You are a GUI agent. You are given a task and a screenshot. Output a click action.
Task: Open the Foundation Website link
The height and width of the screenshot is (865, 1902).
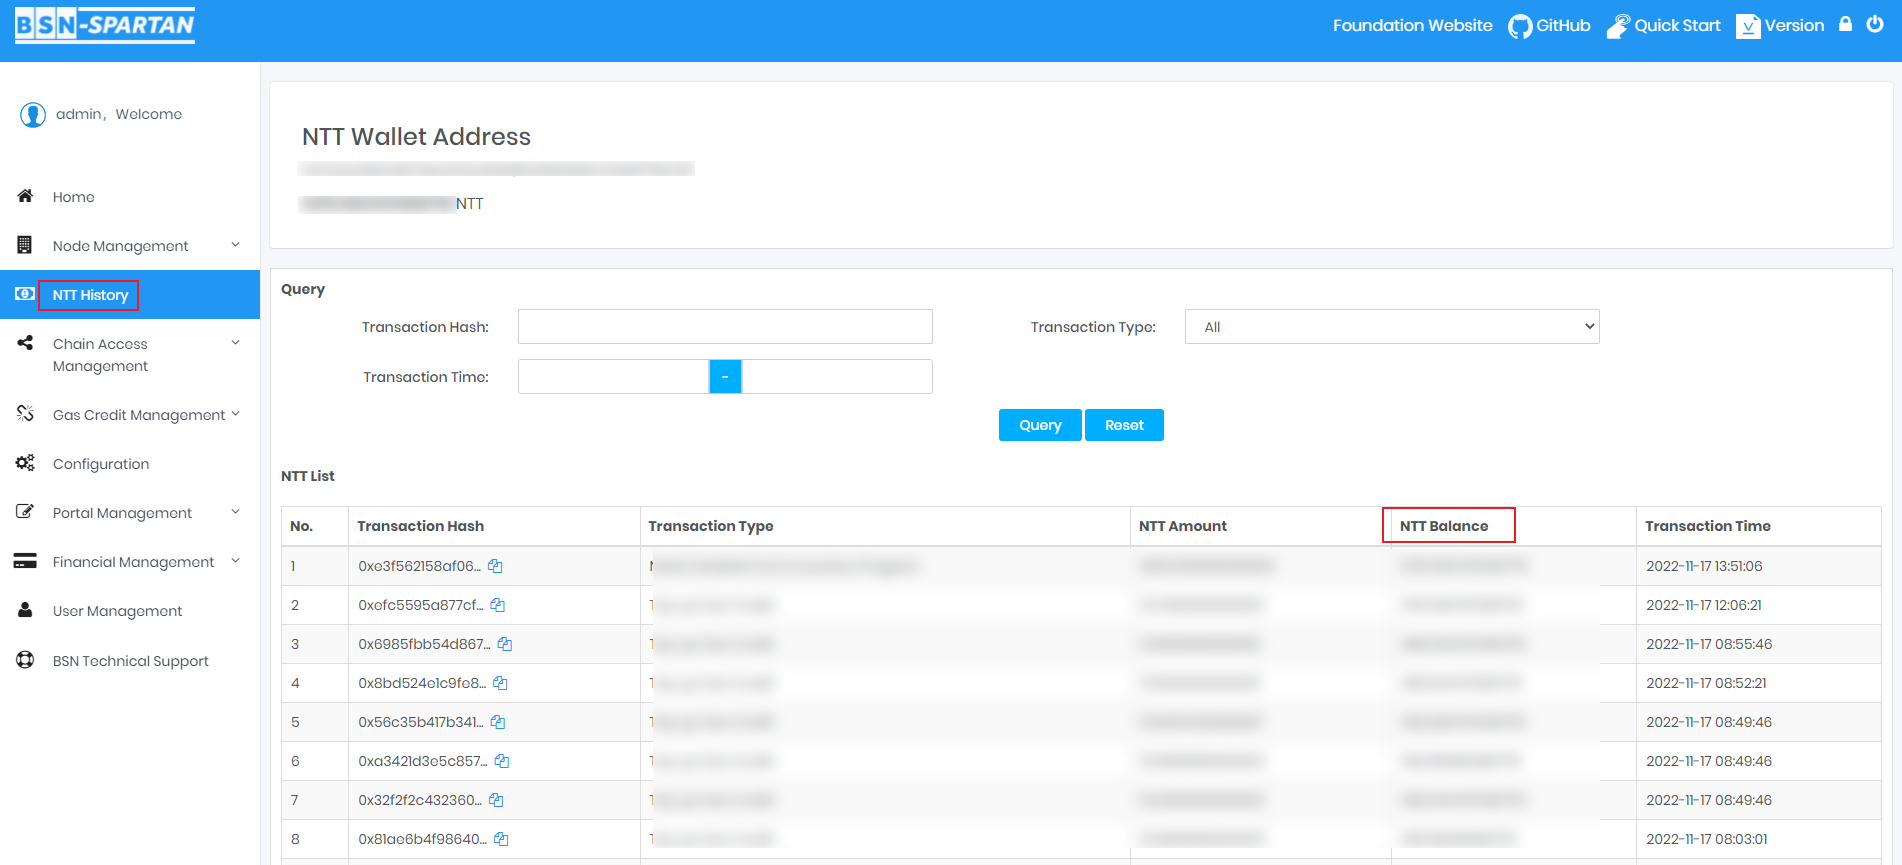point(1412,26)
